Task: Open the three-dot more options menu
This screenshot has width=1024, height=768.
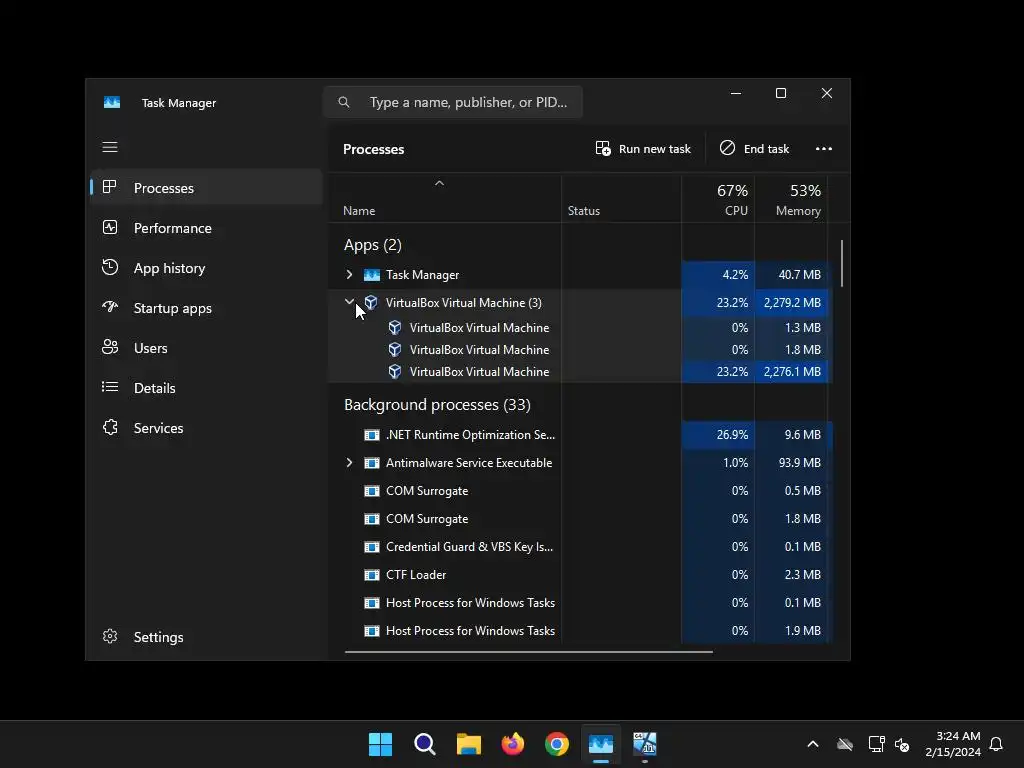Action: tap(824, 149)
